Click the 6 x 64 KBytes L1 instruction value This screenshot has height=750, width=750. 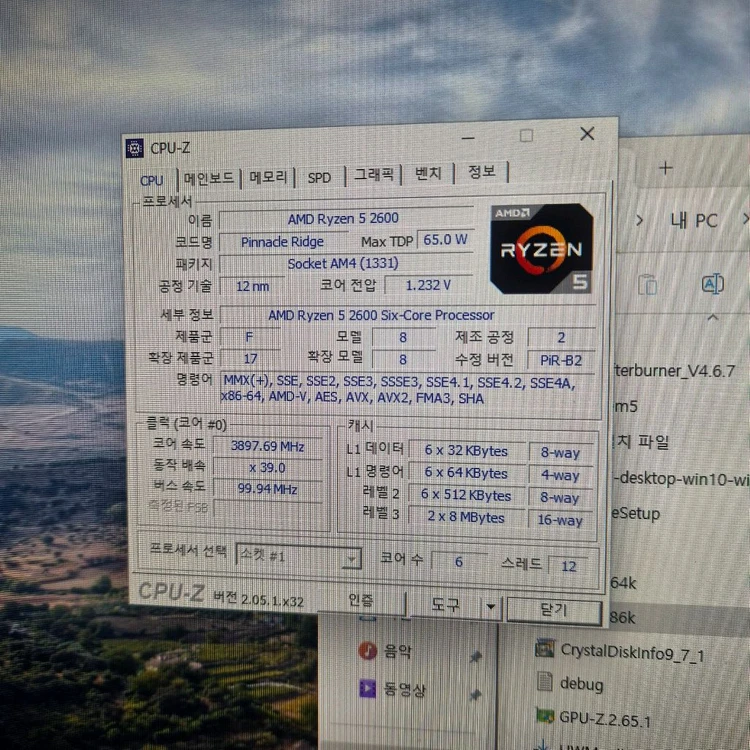tap(466, 473)
